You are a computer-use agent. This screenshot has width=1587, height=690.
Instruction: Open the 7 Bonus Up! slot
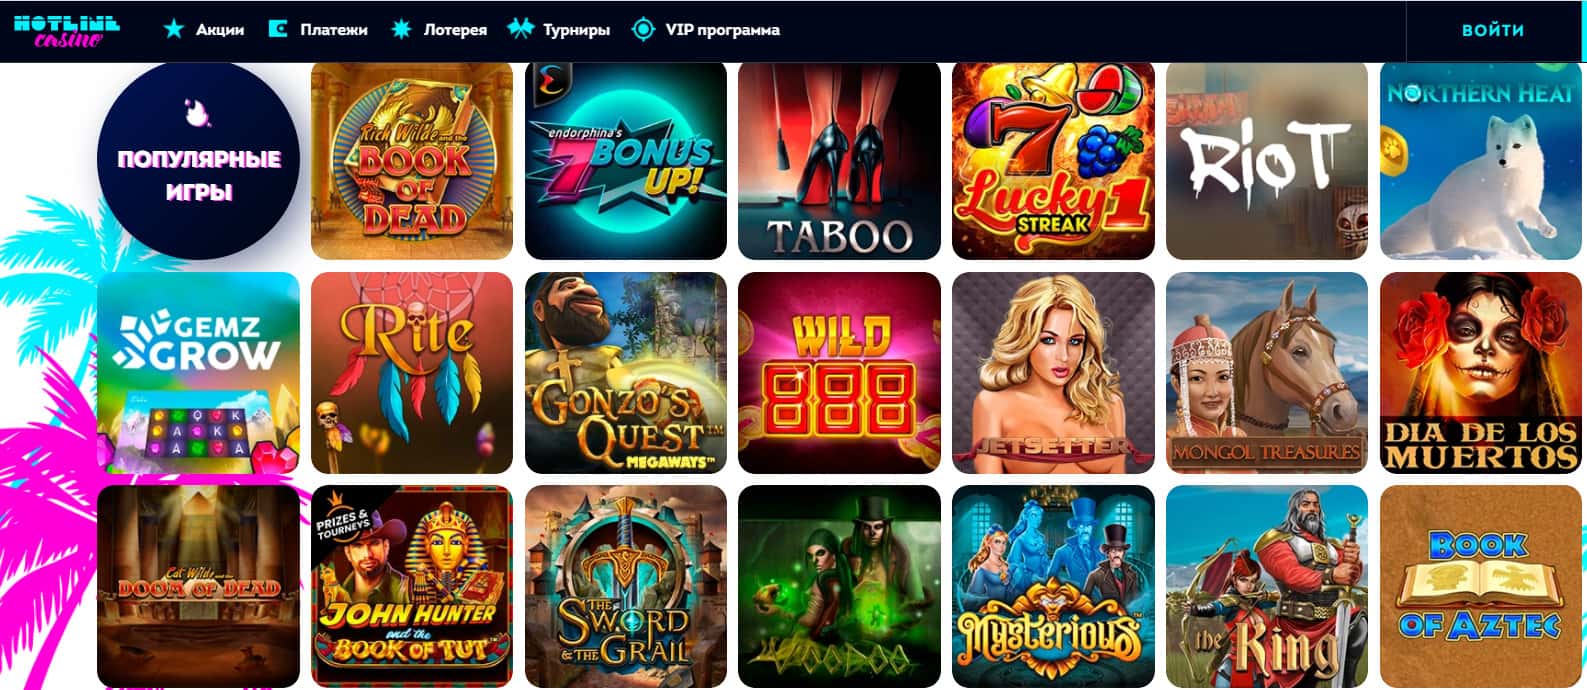tap(626, 160)
